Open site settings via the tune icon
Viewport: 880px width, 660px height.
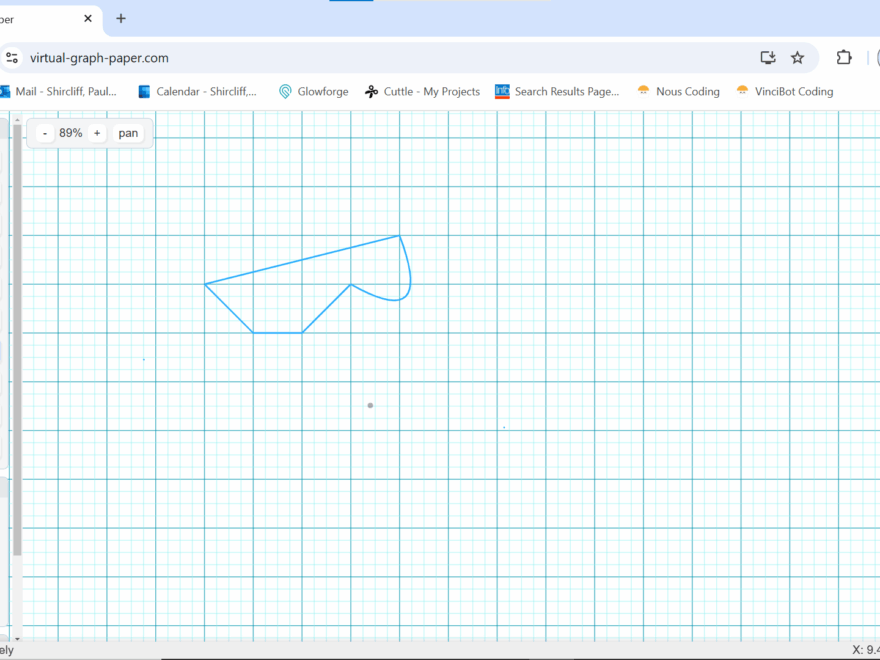click(12, 58)
